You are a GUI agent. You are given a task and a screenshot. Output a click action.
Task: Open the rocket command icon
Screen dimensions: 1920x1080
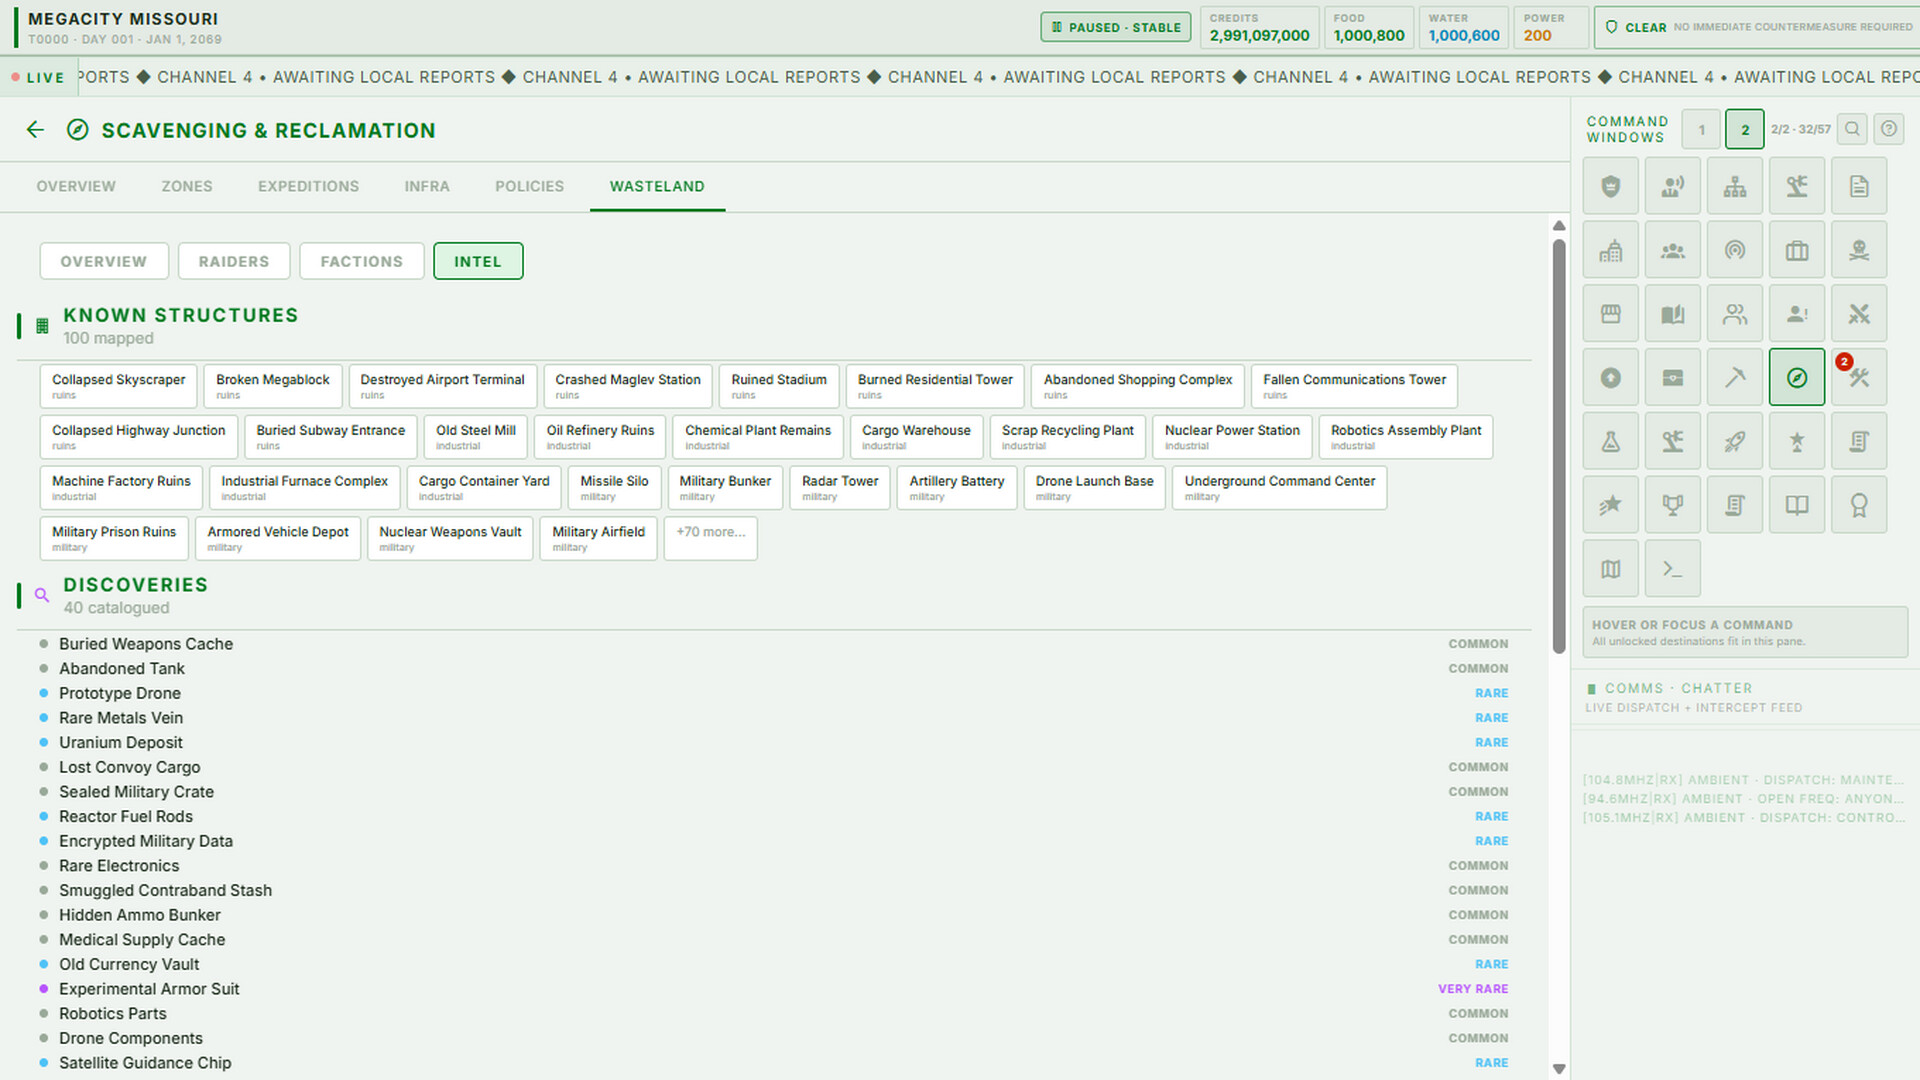1734,441
